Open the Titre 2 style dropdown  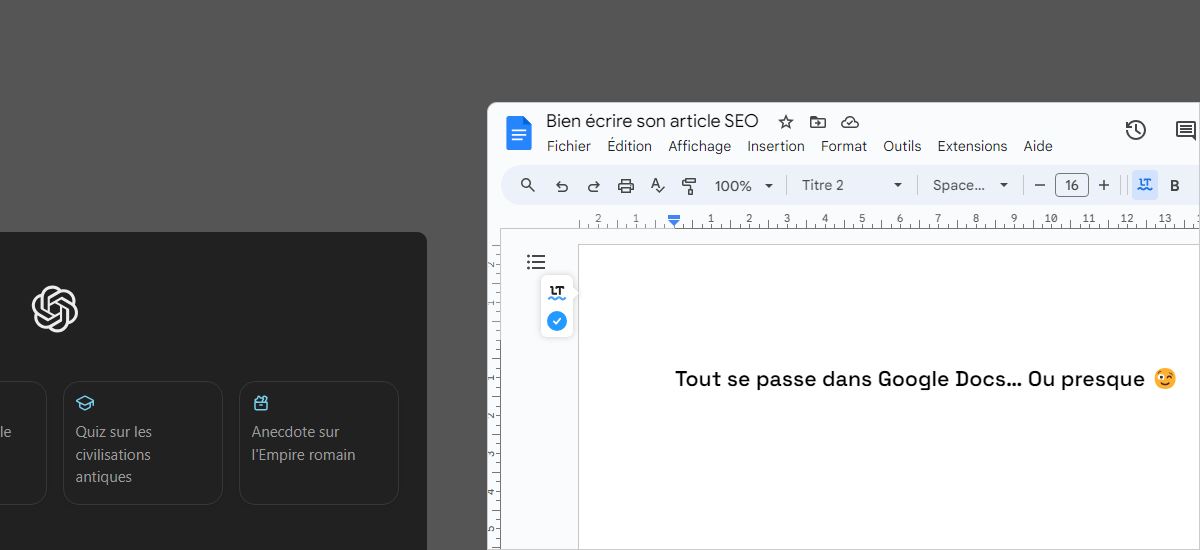click(852, 185)
